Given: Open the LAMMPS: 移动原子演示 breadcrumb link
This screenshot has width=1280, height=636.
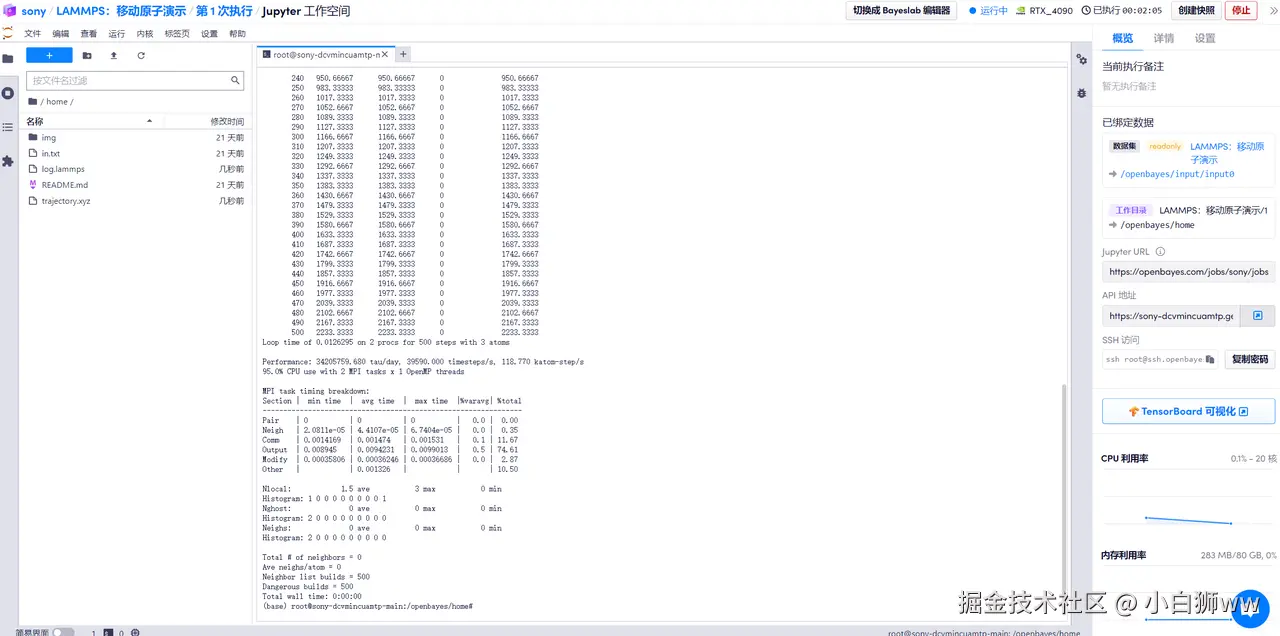Looking at the screenshot, I should [123, 11].
